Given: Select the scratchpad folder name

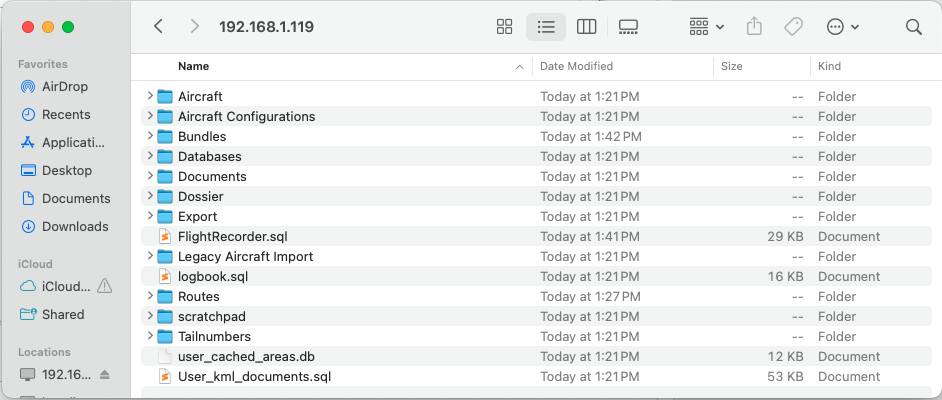Looking at the screenshot, I should click(211, 317).
